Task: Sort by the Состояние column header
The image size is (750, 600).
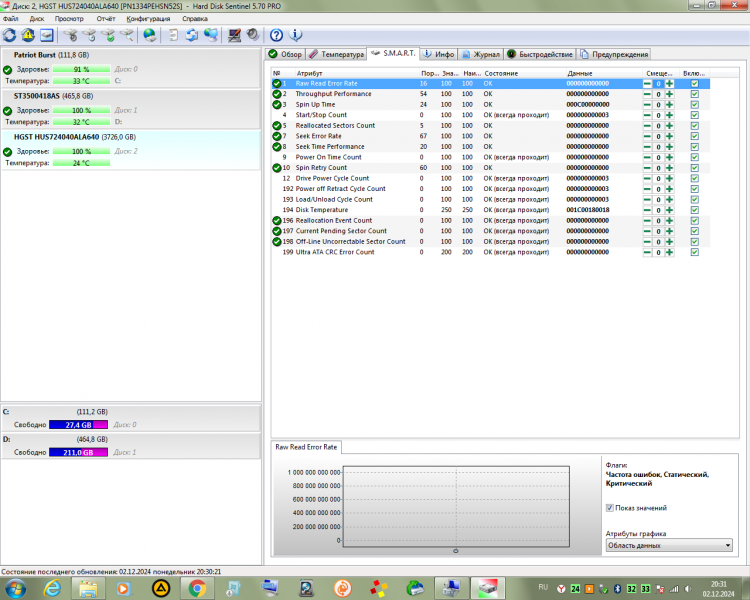Action: 523,73
